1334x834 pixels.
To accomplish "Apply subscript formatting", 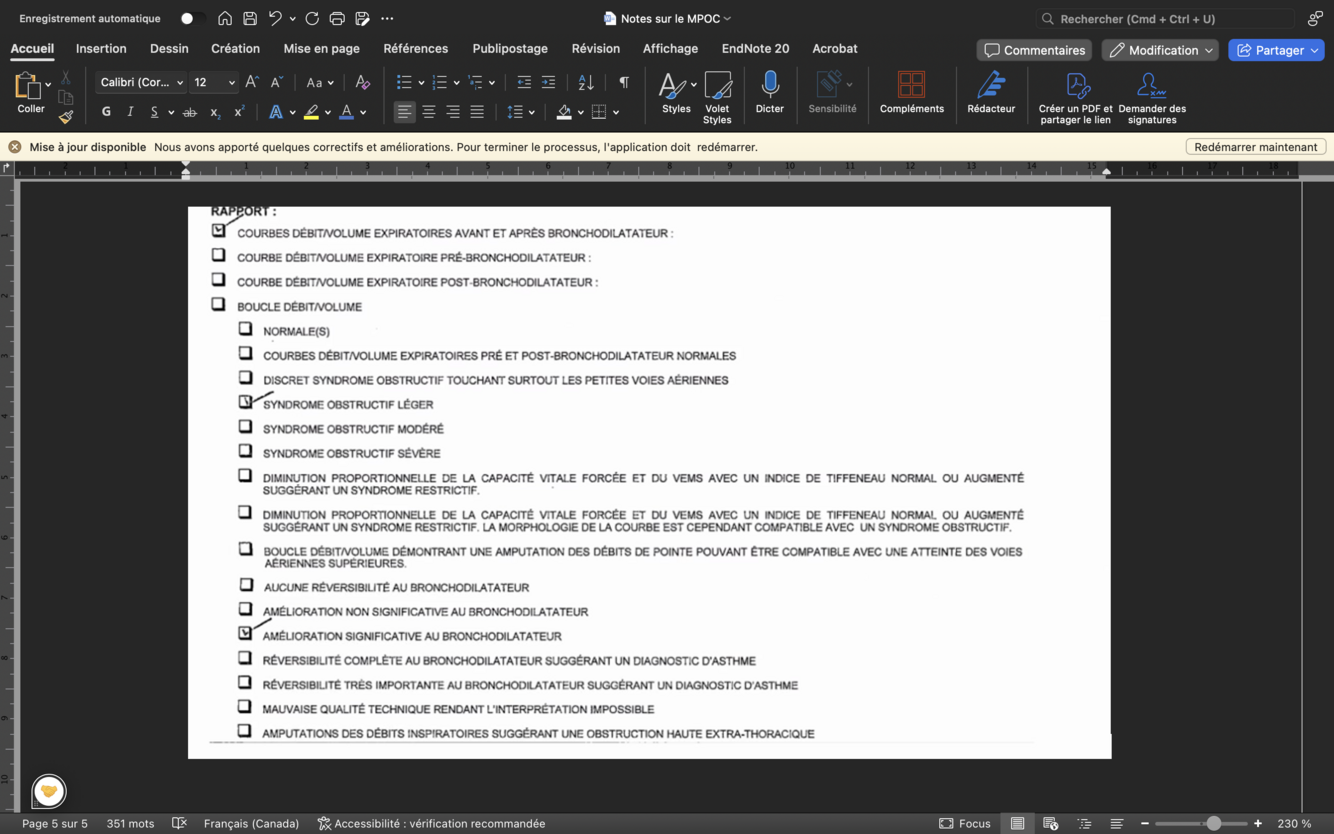I will [x=214, y=112].
